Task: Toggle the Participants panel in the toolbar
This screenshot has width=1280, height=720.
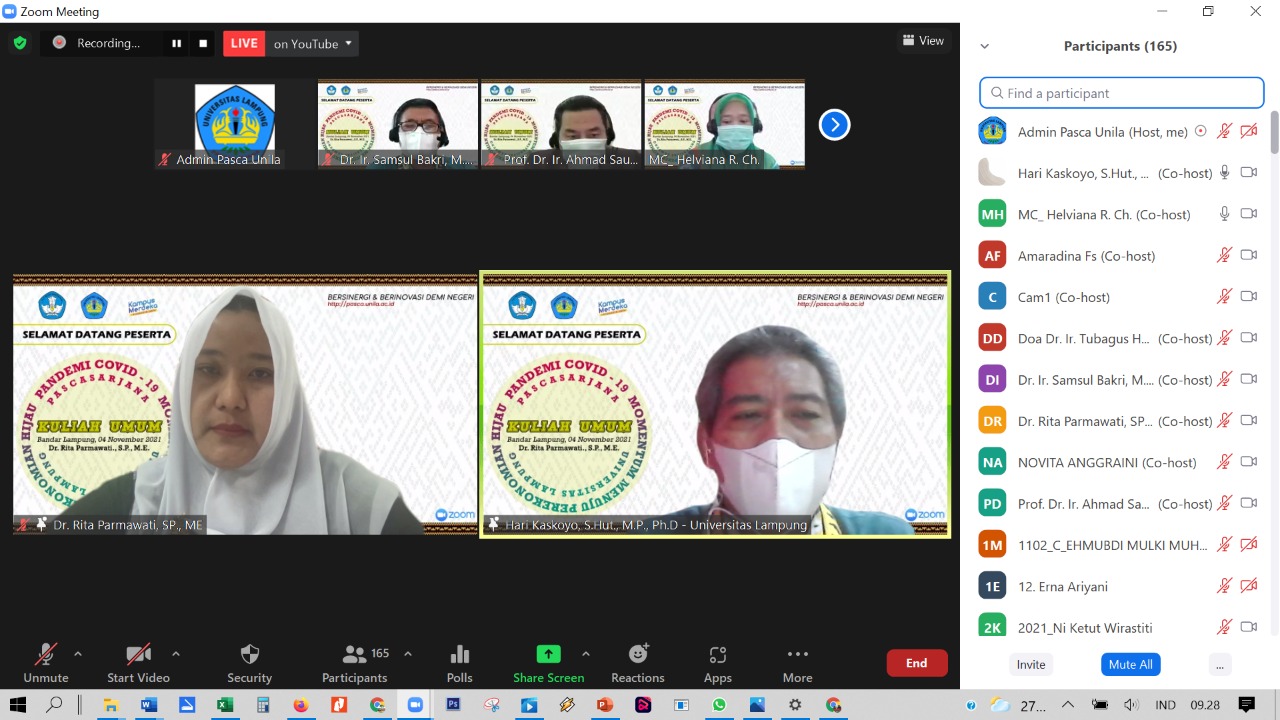Action: tap(355, 663)
